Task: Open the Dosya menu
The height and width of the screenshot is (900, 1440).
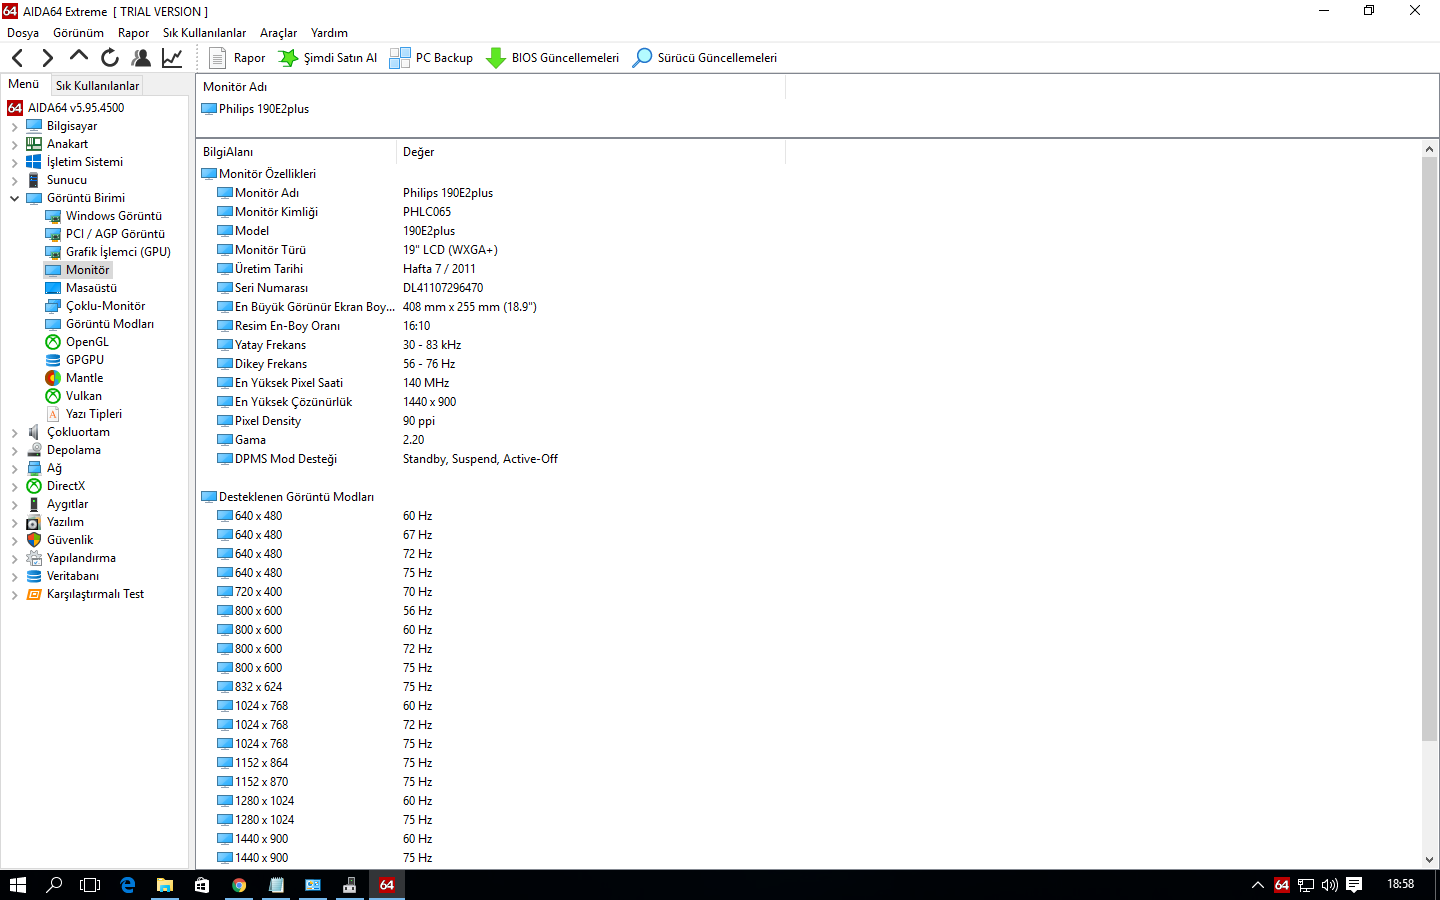Action: [x=23, y=33]
